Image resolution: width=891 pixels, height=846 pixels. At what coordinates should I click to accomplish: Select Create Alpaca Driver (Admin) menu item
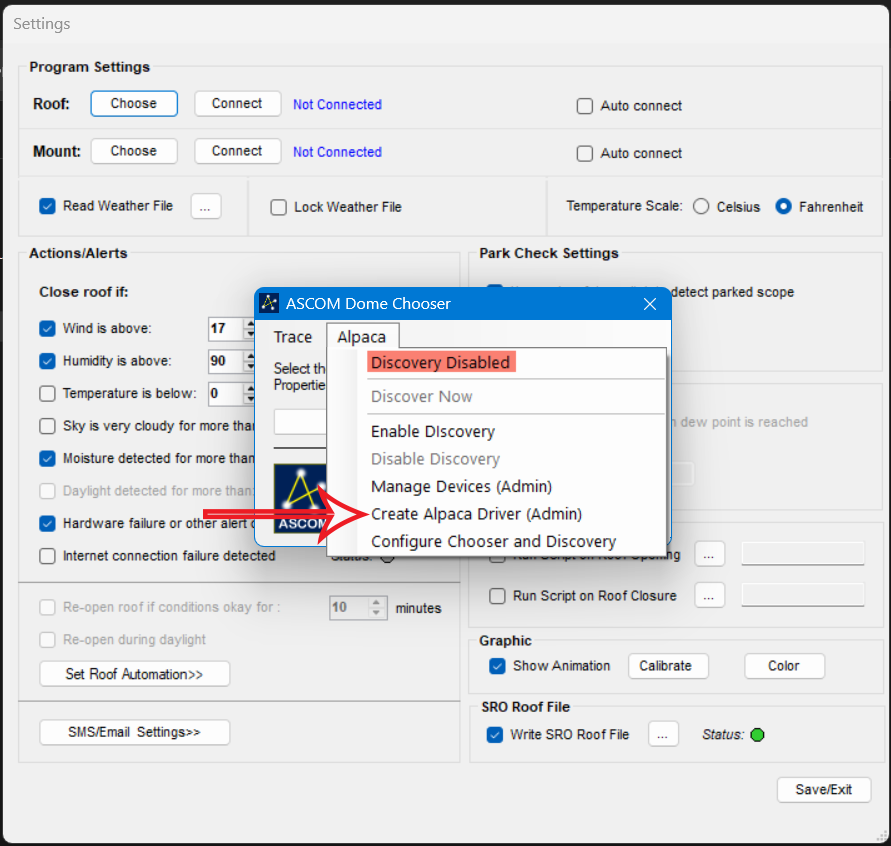click(476, 514)
